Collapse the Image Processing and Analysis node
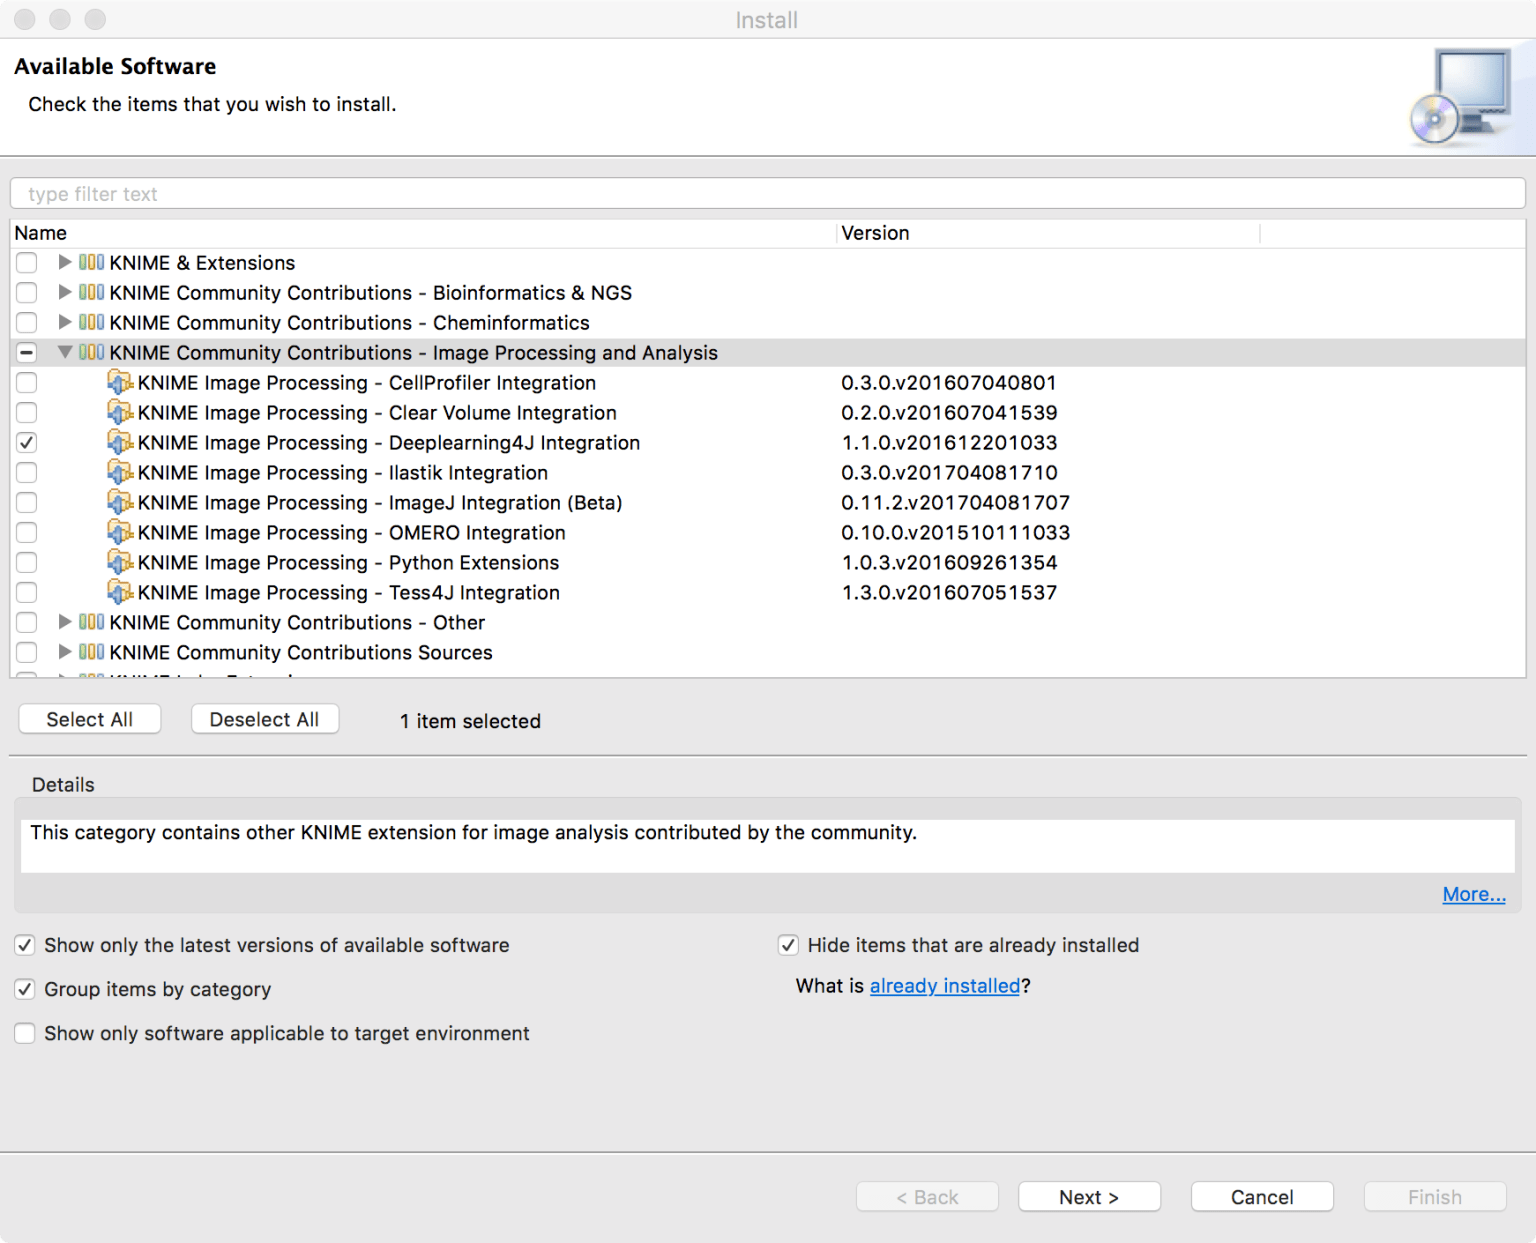 [x=65, y=352]
